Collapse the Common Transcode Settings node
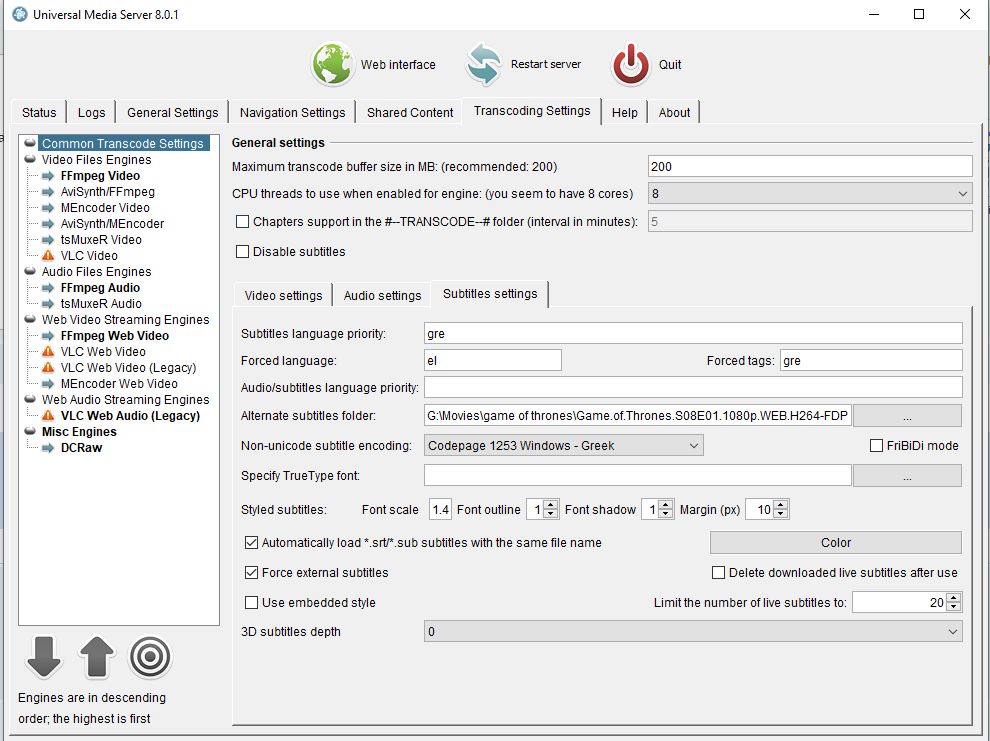Image resolution: width=990 pixels, height=741 pixels. 30,143
